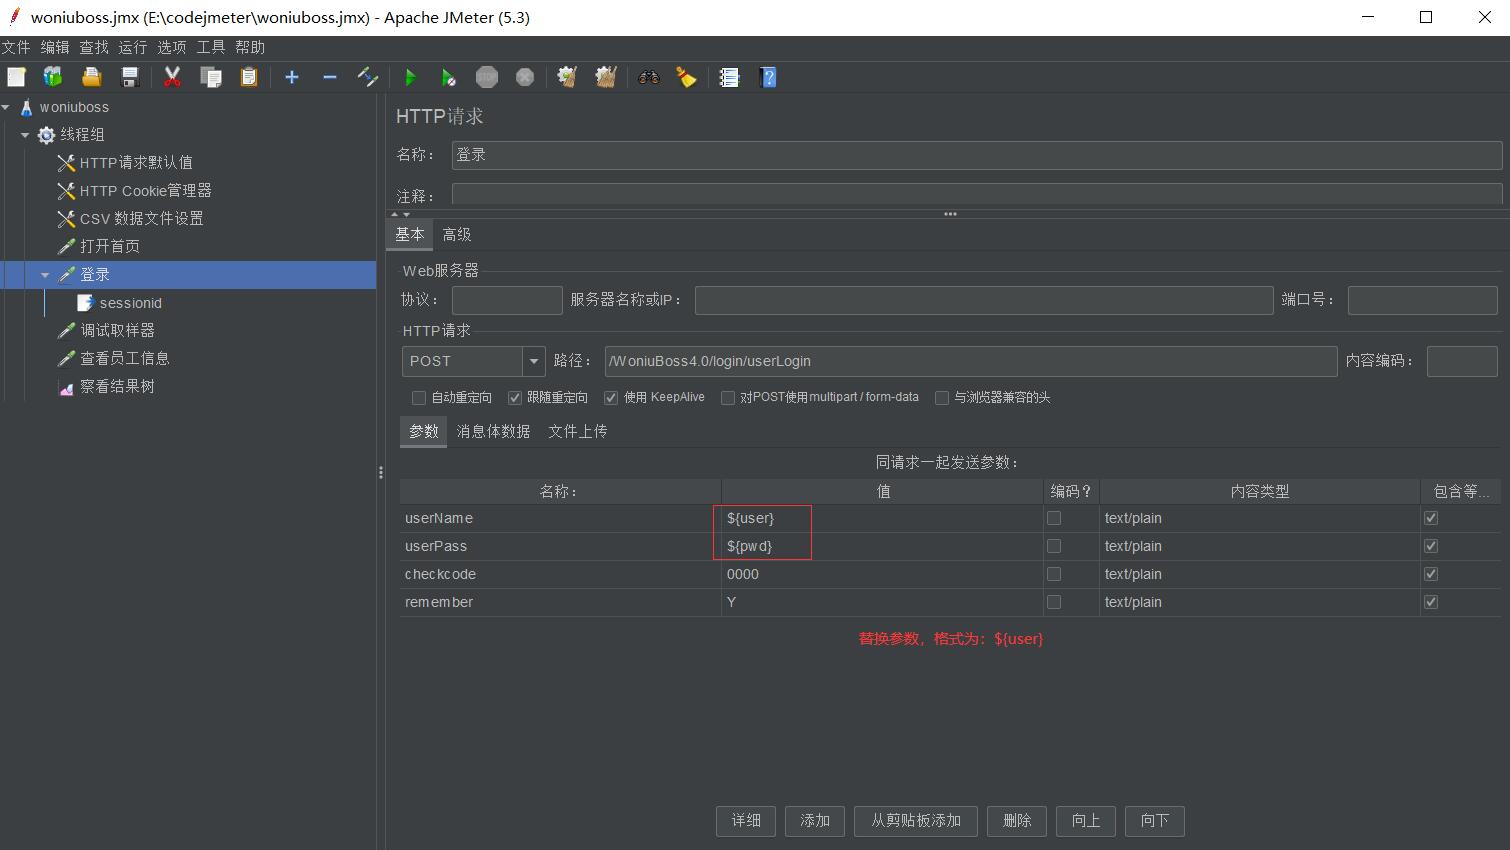Open the 工具 menu

coord(211,47)
